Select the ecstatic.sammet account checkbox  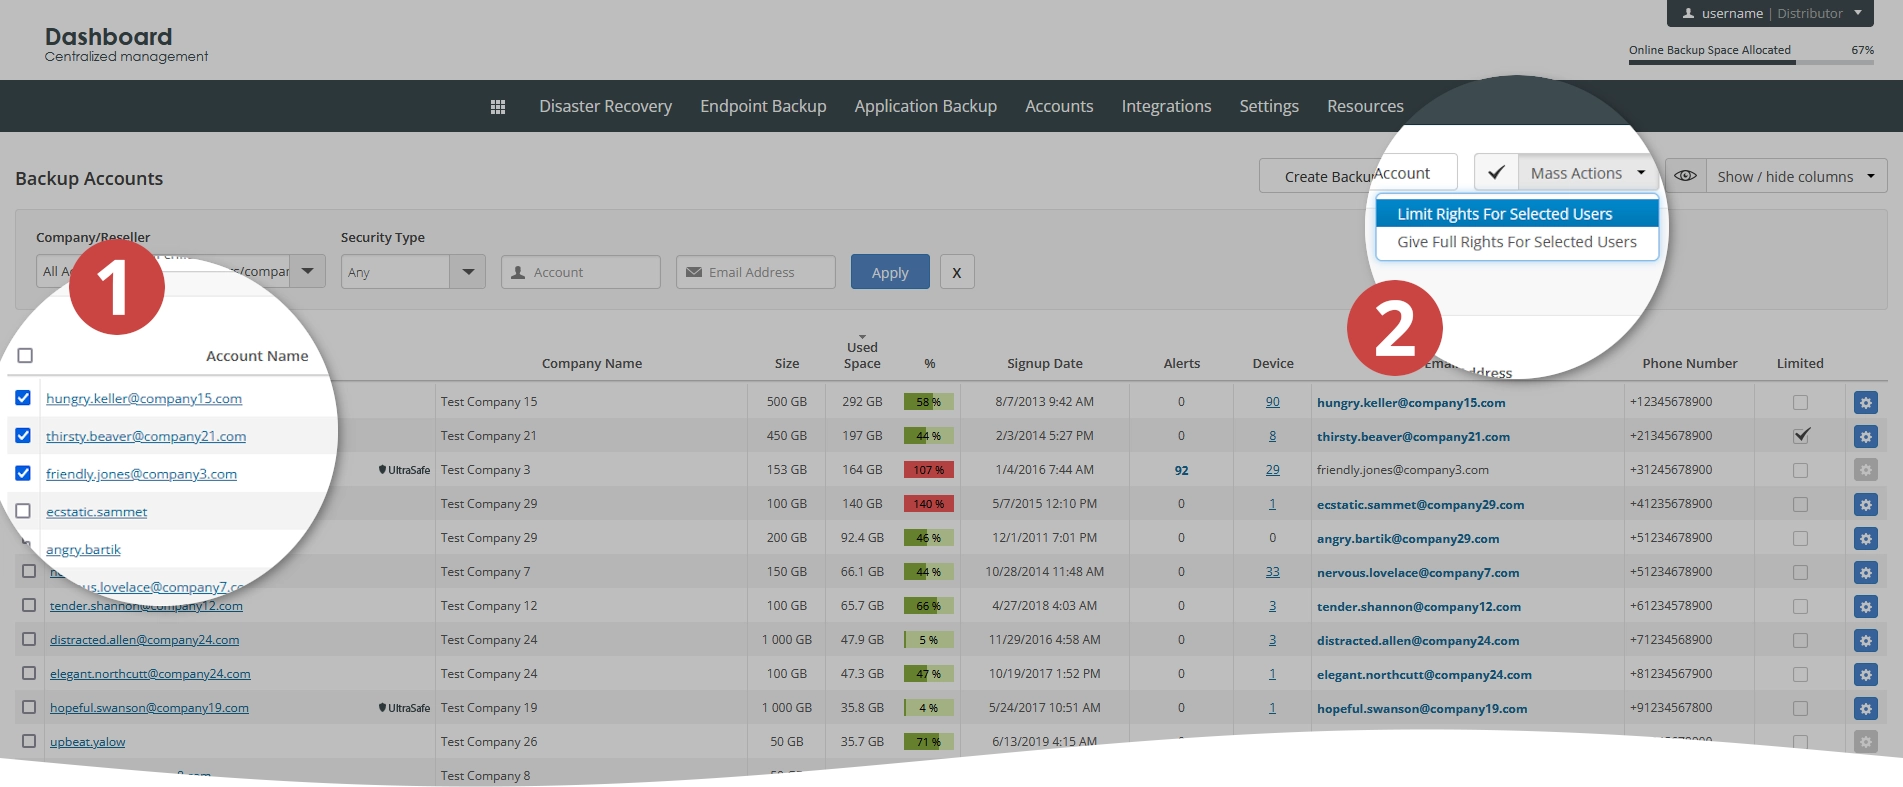pos(23,511)
